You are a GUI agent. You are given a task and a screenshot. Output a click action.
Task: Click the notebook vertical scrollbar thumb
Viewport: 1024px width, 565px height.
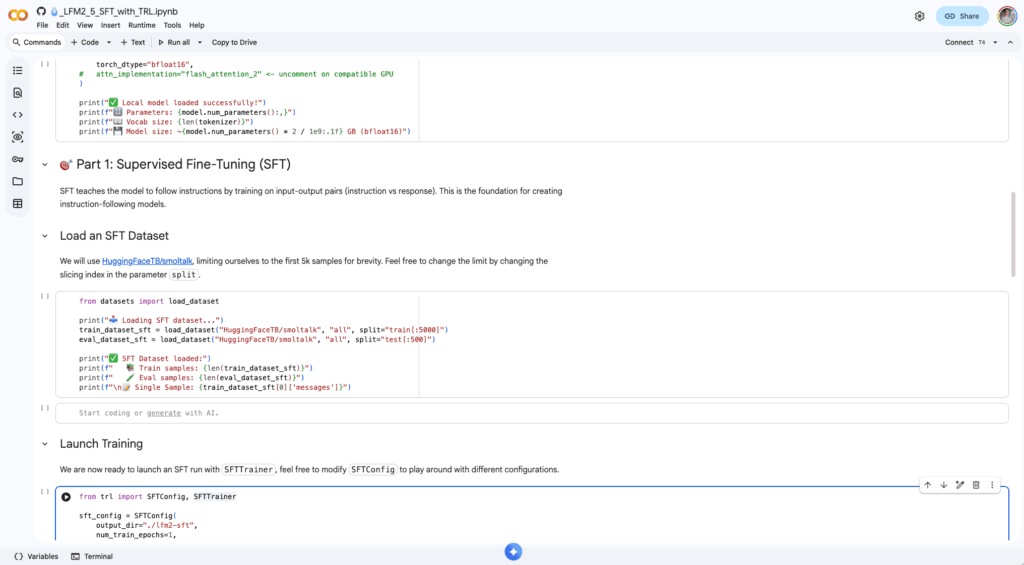(x=1013, y=234)
